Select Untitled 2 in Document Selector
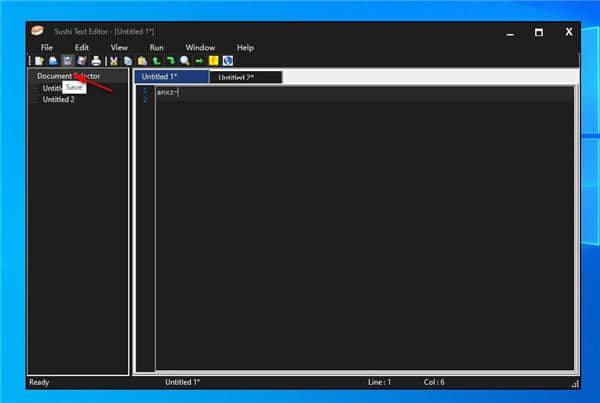Viewport: 600px width, 403px height. (x=59, y=100)
